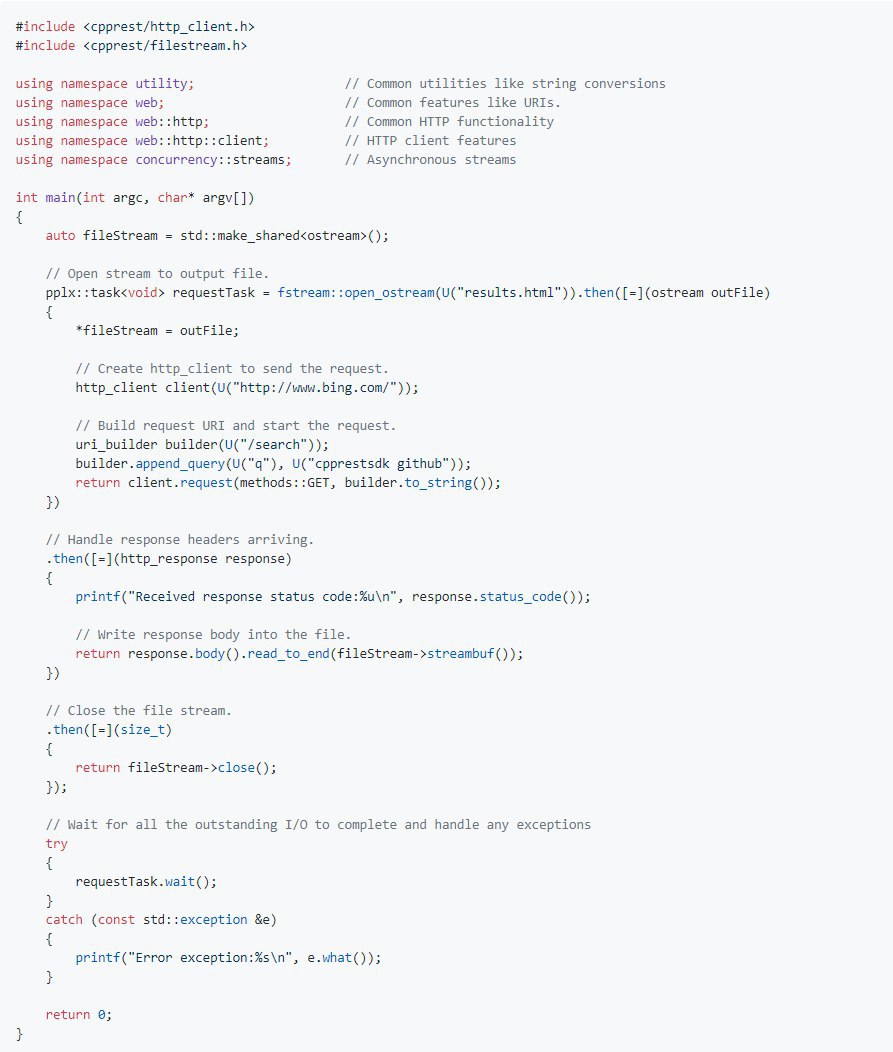The height and width of the screenshot is (1052, 893).
Task: Click 'int main(int argc, char* argv[])' line
Action: pos(135,198)
